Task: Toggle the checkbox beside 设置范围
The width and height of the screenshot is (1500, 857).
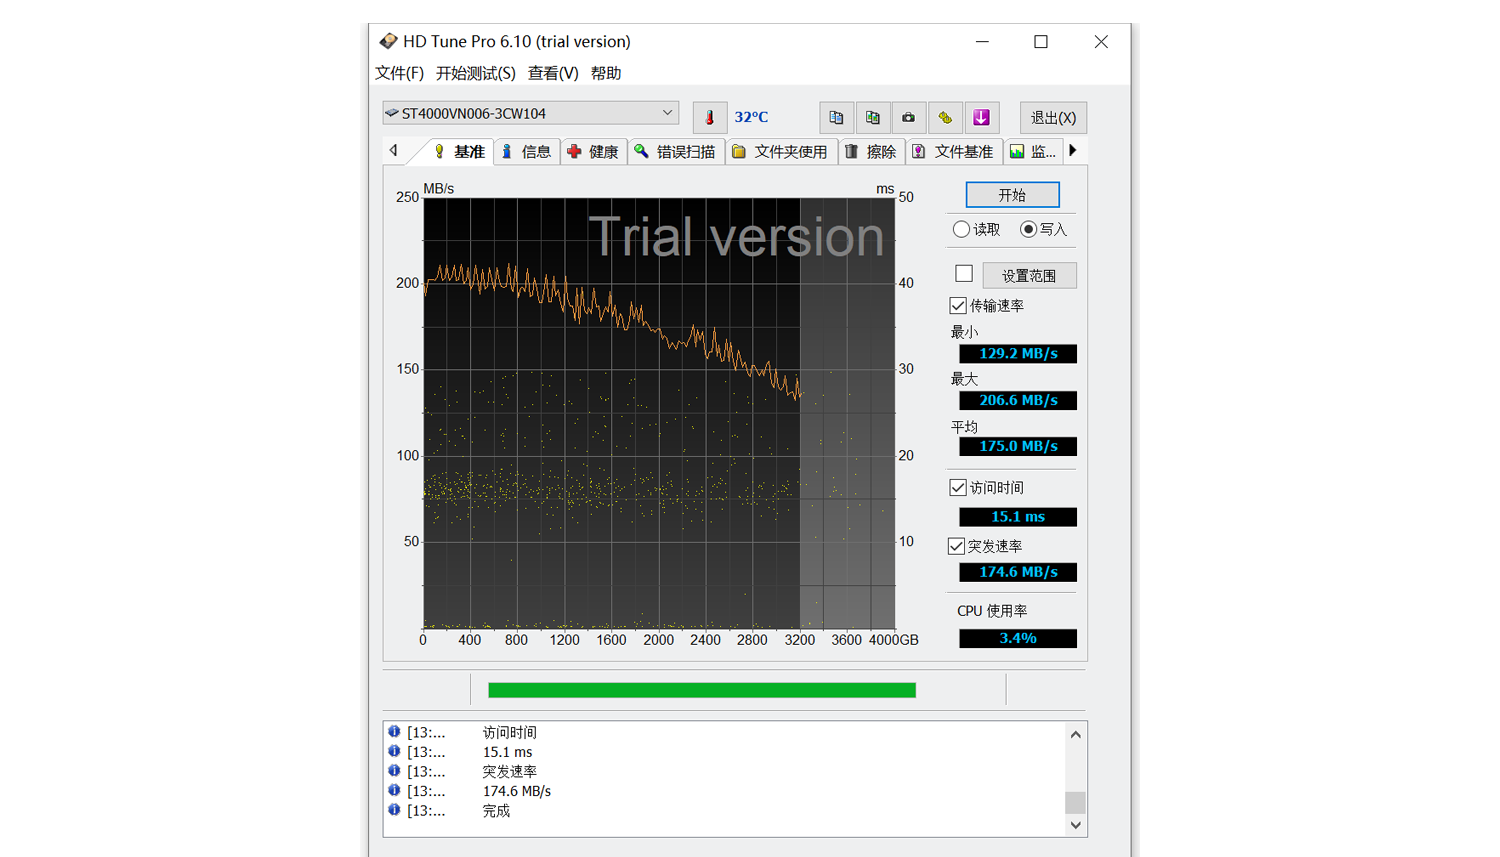Action: 964,274
